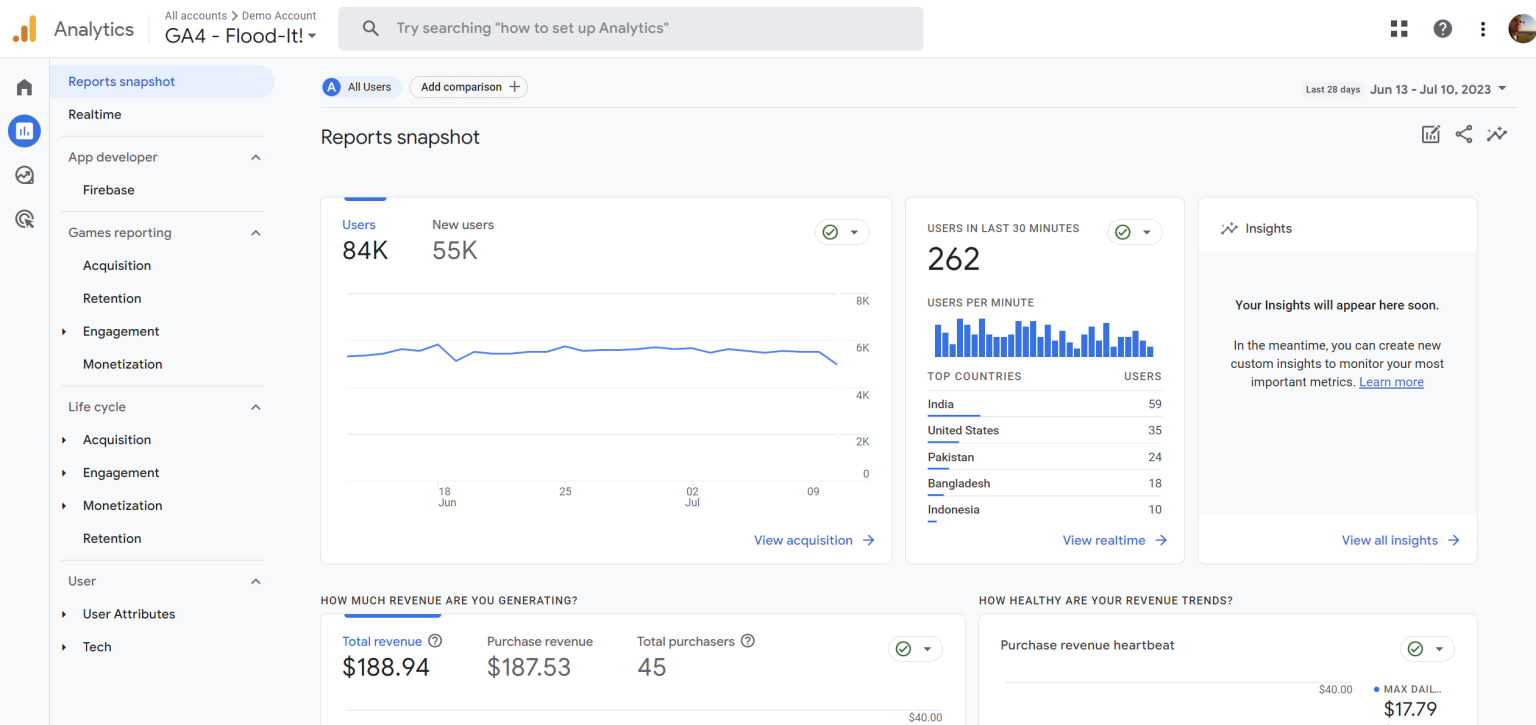Open the Realtime report
Viewport: 1536px width, 725px height.
[95, 114]
